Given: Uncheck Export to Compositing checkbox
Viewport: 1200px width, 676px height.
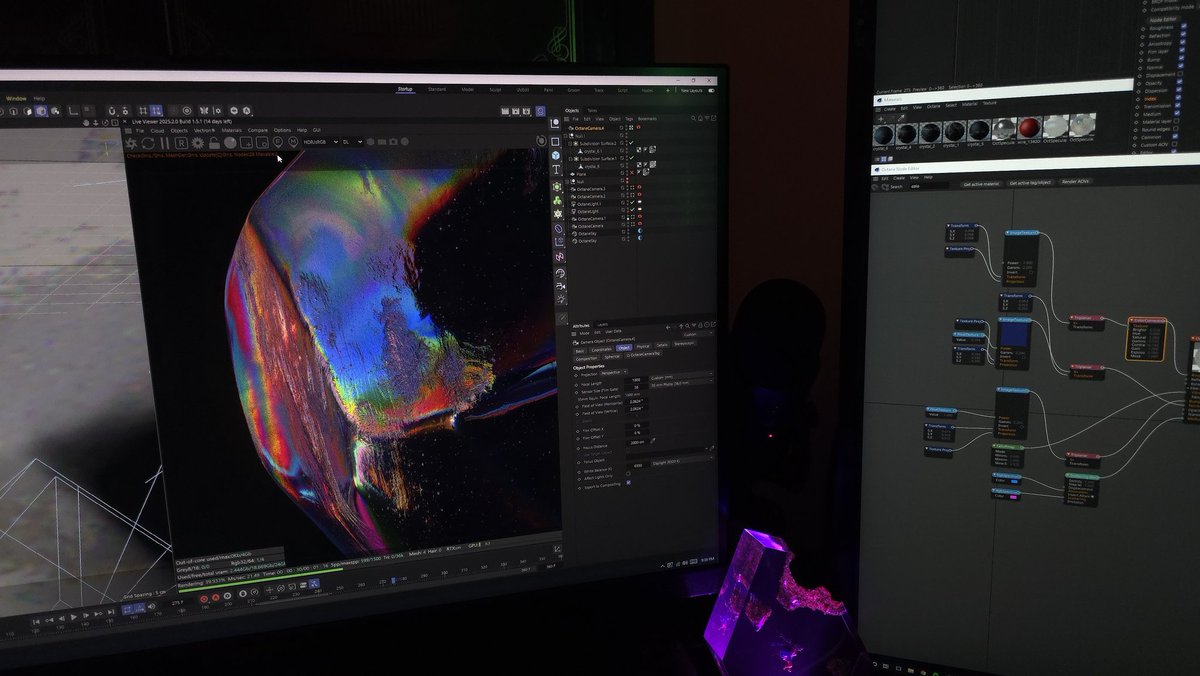Looking at the screenshot, I should tap(628, 482).
